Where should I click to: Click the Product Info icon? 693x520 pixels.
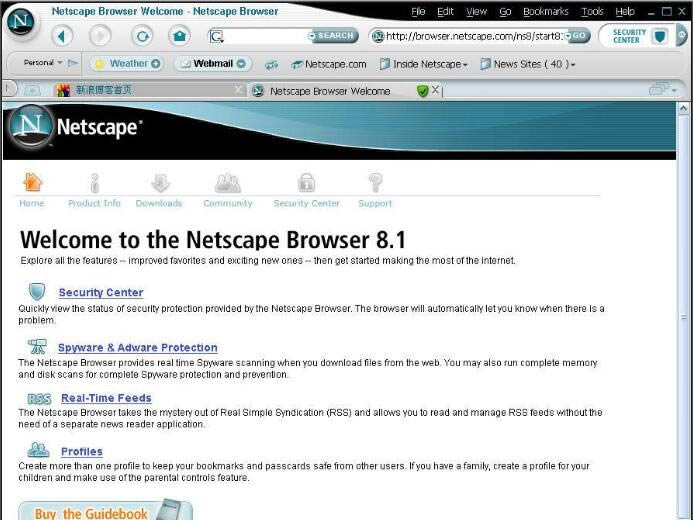(x=94, y=183)
